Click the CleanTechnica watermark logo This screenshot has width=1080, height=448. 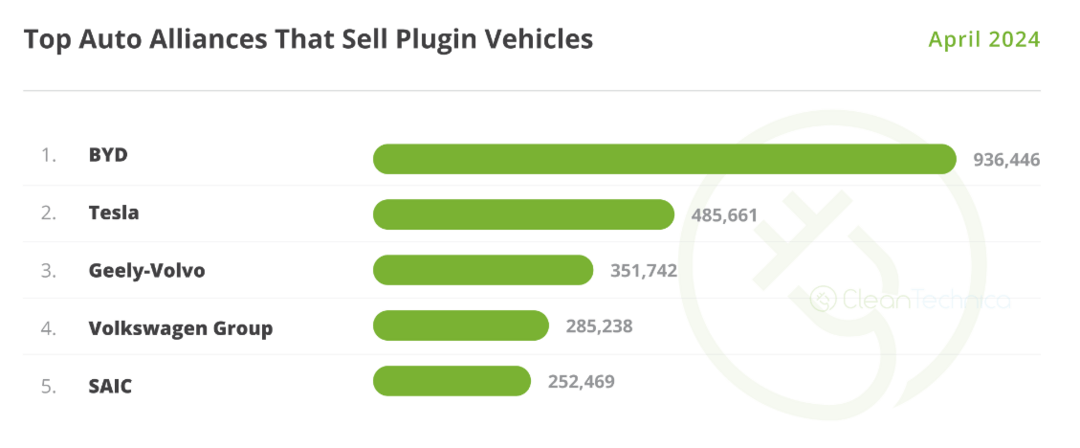tap(911, 300)
